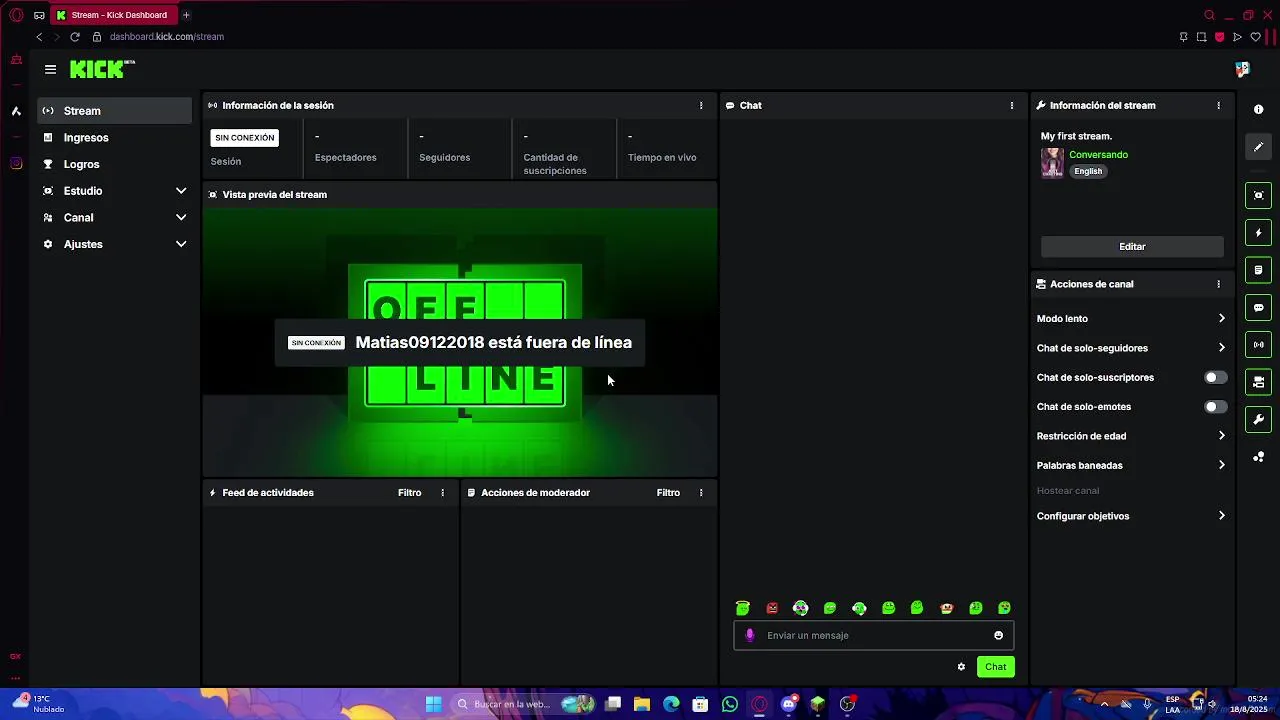Open three-dot menu of Acciones de canal
The width and height of the screenshot is (1280, 720).
[1218, 284]
